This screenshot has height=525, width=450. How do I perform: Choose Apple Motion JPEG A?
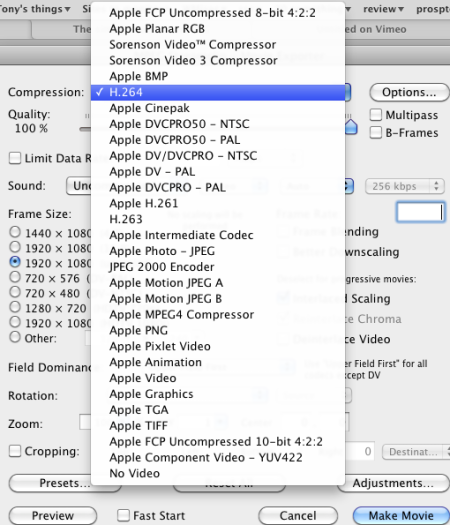[218, 283]
